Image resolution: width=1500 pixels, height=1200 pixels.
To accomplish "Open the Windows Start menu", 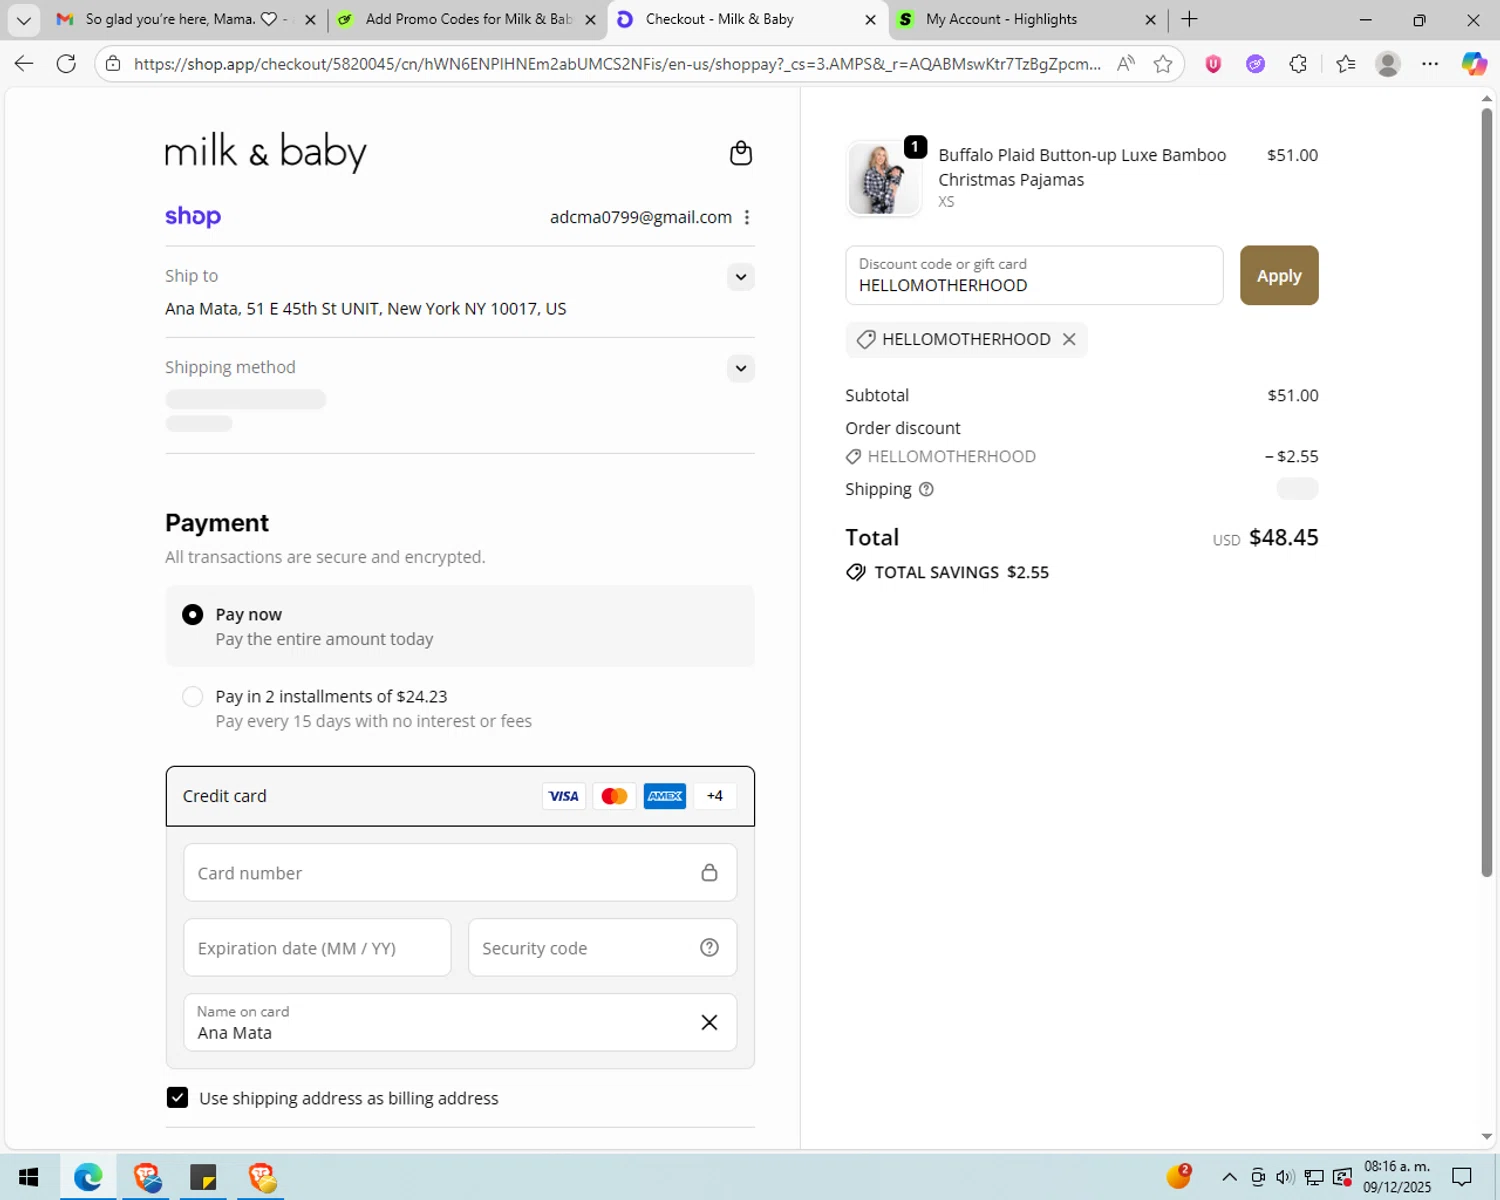I will click(28, 1177).
